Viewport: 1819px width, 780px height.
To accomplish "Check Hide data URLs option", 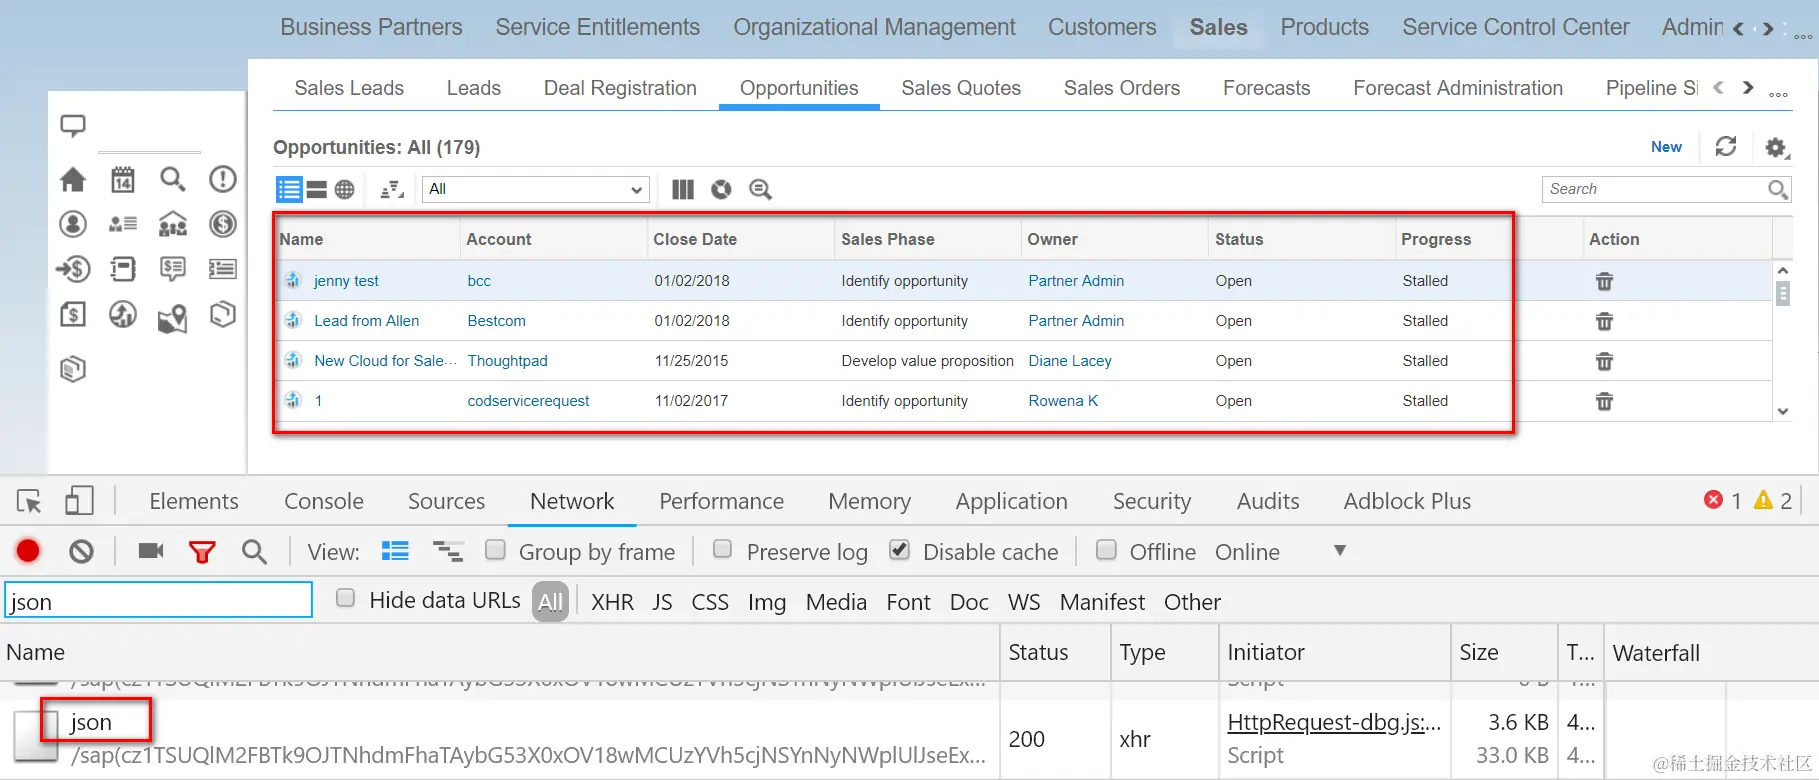I will (346, 599).
